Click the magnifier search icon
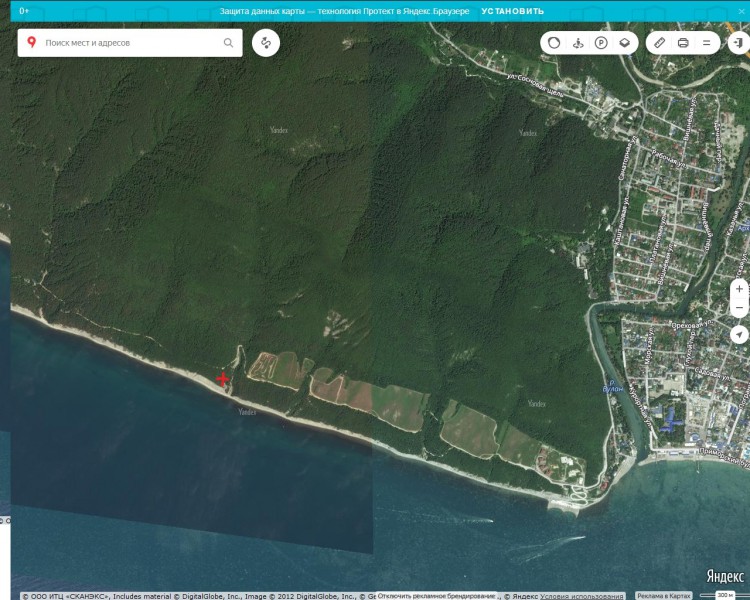This screenshot has width=750, height=600. [228, 43]
